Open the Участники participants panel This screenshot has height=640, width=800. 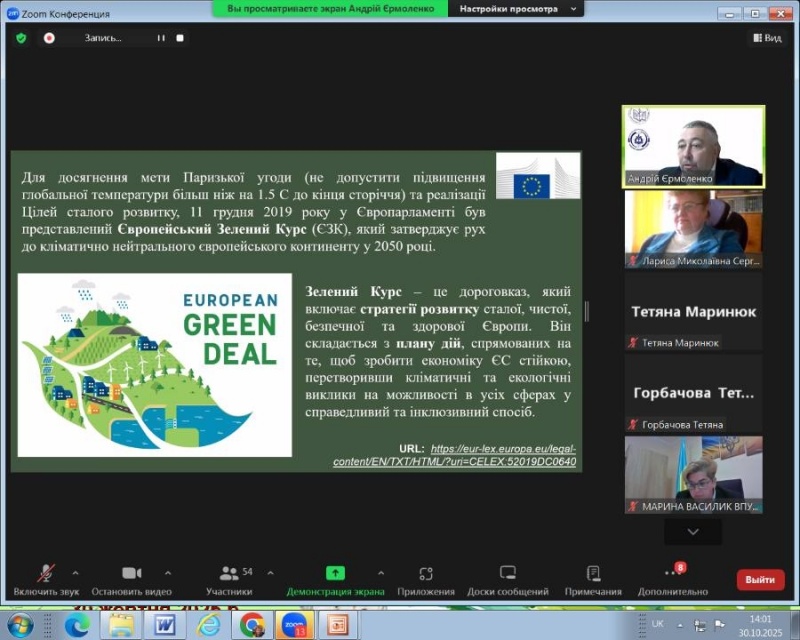point(228,574)
